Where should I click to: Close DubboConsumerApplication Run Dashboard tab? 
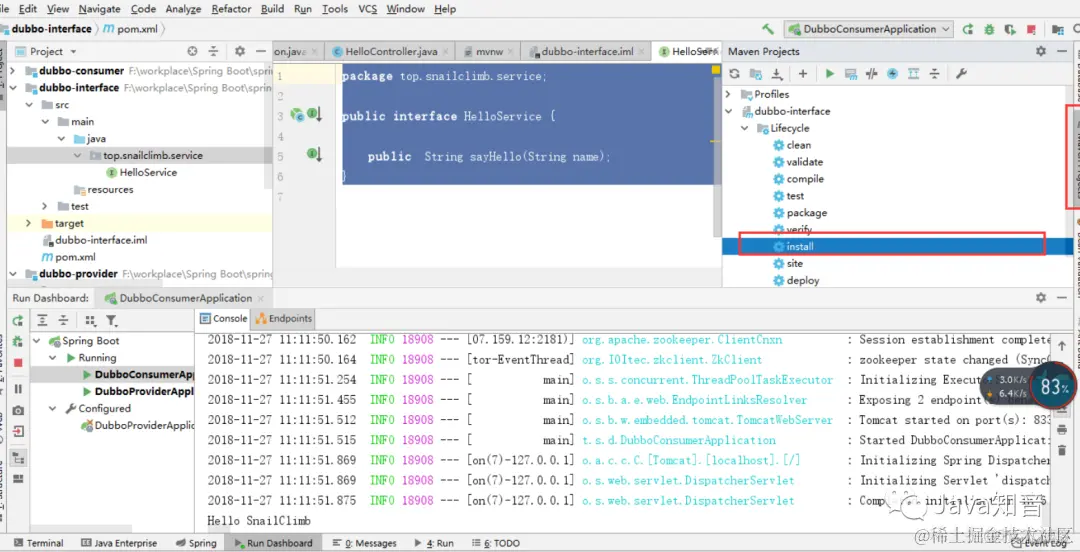[x=261, y=298]
